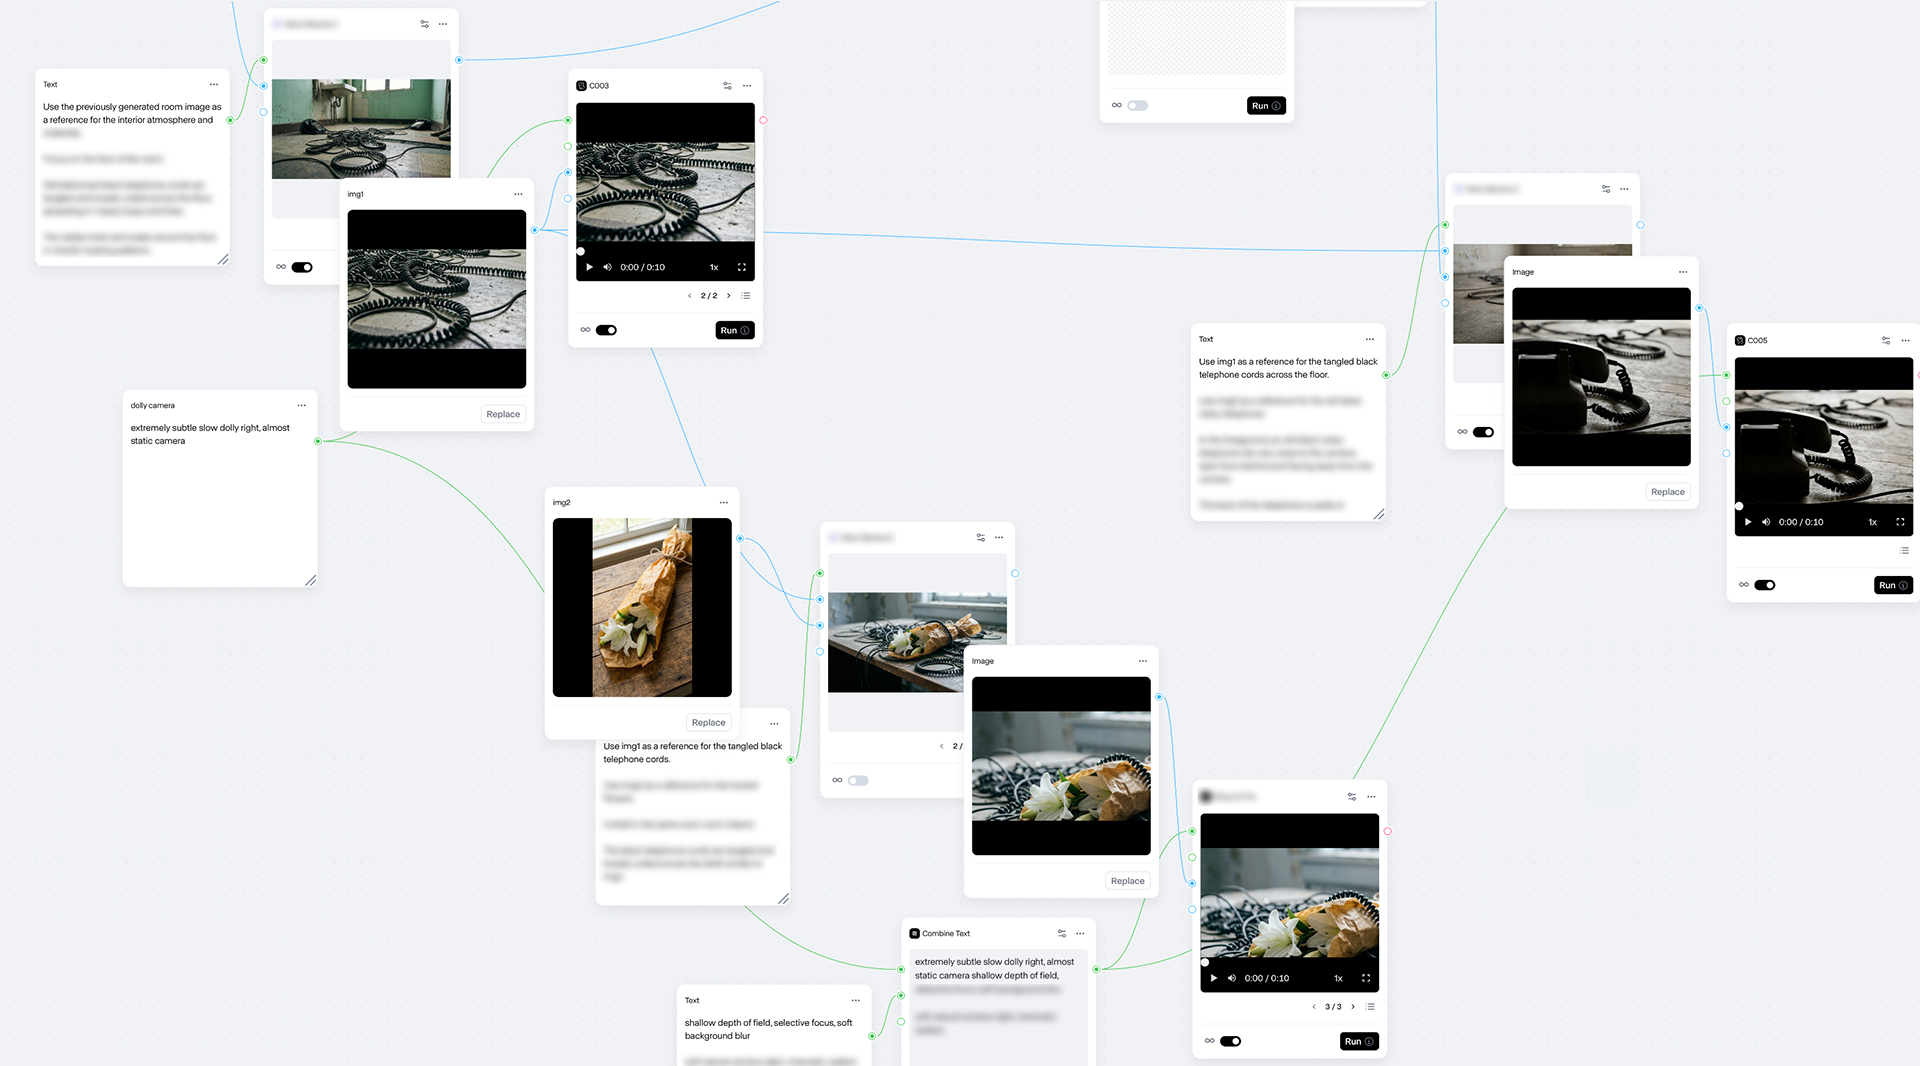The height and width of the screenshot is (1066, 1920).
Task: Toggle the switch under the green room image node
Action: tap(302, 267)
